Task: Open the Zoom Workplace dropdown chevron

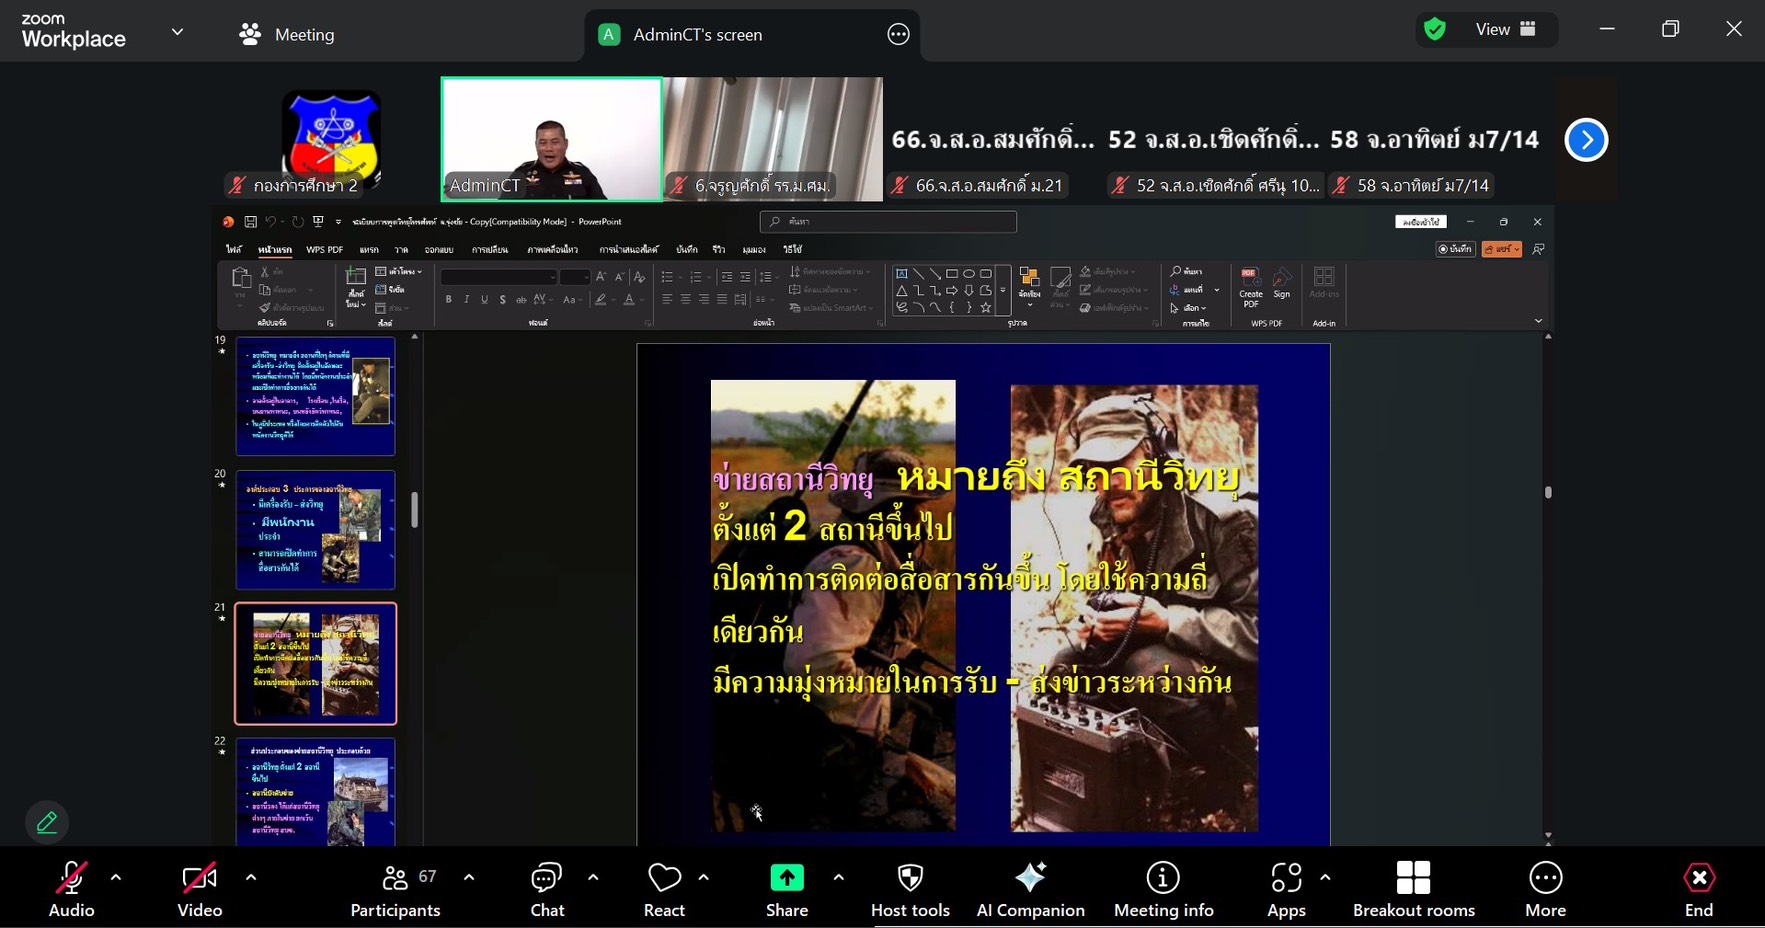Action: pyautogui.click(x=177, y=32)
